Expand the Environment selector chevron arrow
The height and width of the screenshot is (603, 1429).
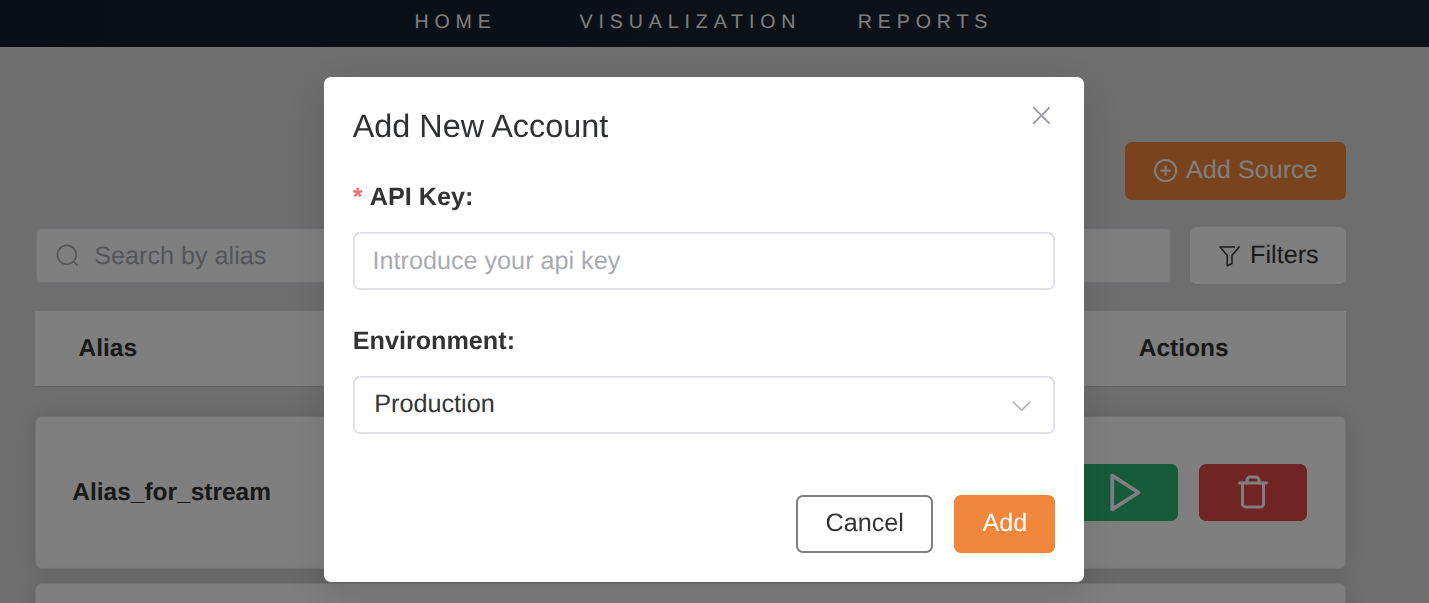coord(1021,406)
